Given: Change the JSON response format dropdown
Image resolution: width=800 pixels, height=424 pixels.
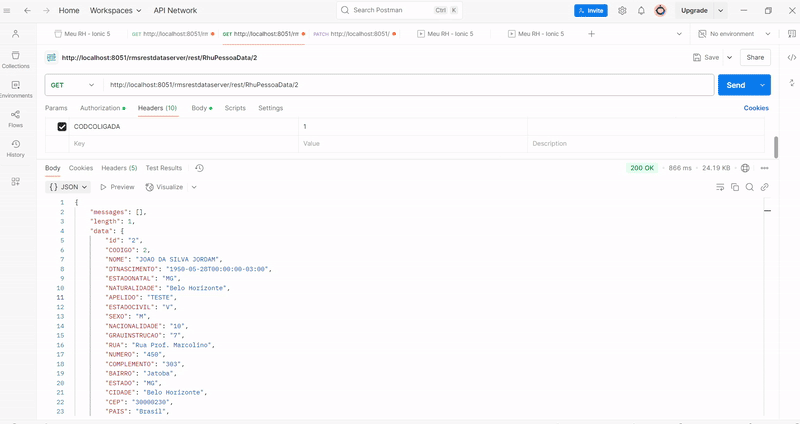Looking at the screenshot, I should point(68,187).
